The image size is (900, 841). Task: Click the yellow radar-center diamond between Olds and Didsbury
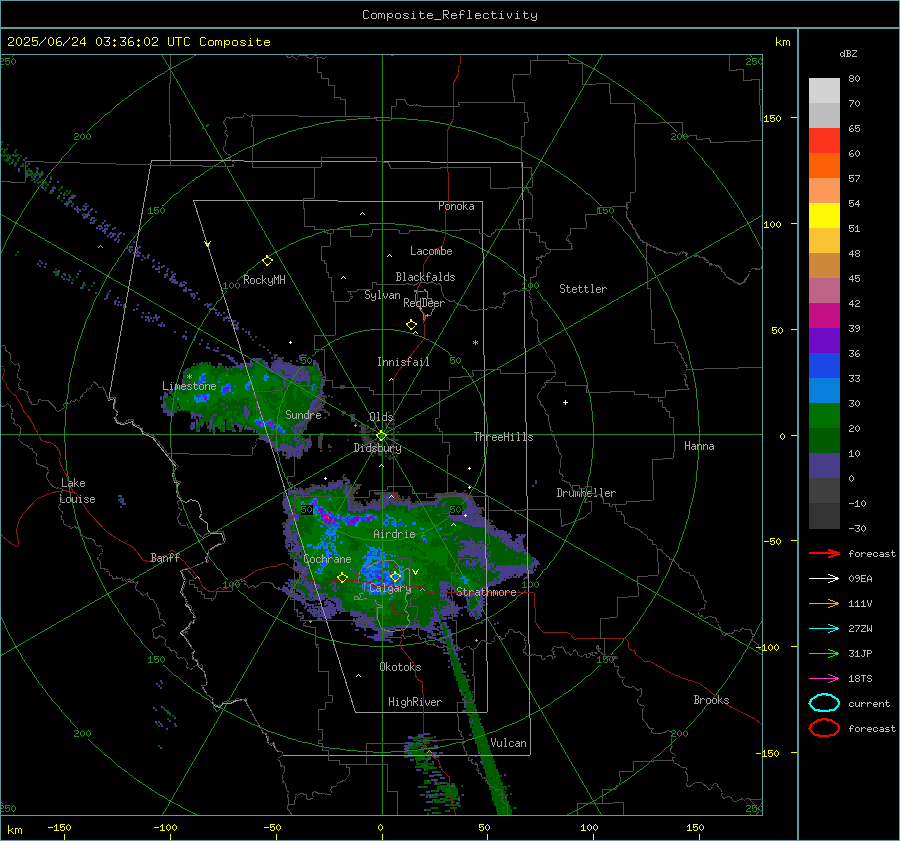(x=381, y=436)
